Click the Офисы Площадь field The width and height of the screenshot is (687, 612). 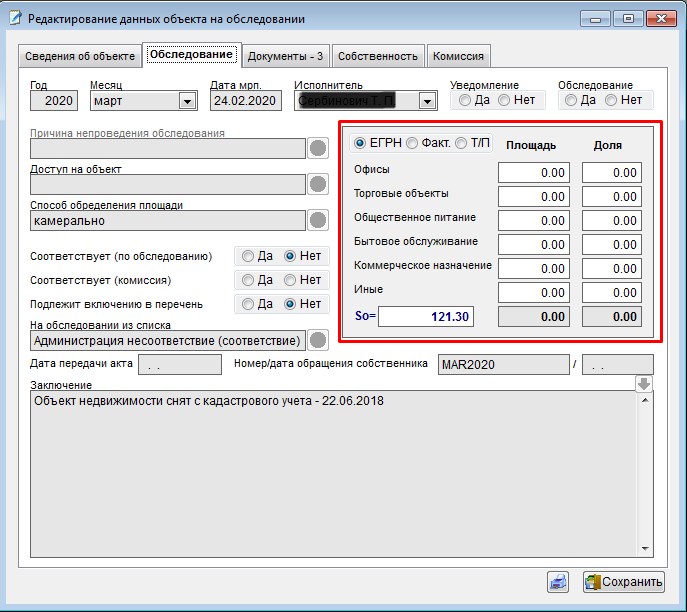tap(534, 172)
